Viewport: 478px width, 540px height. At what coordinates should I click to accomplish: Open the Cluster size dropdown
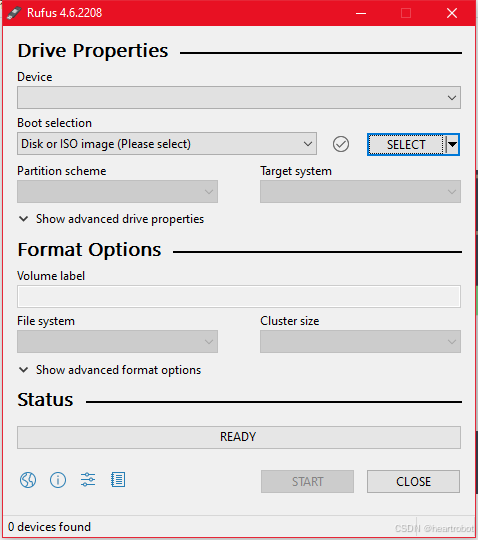tap(360, 341)
